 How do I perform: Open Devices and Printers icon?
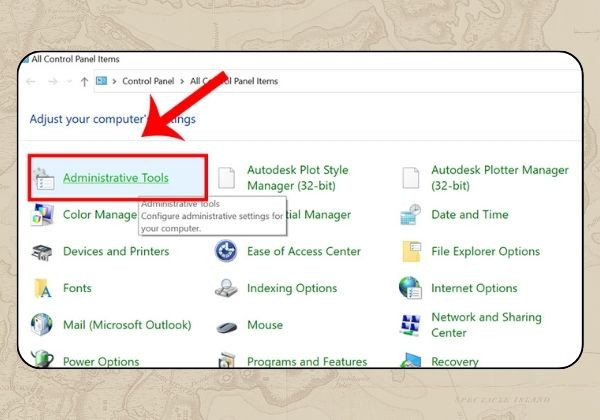tap(42, 252)
